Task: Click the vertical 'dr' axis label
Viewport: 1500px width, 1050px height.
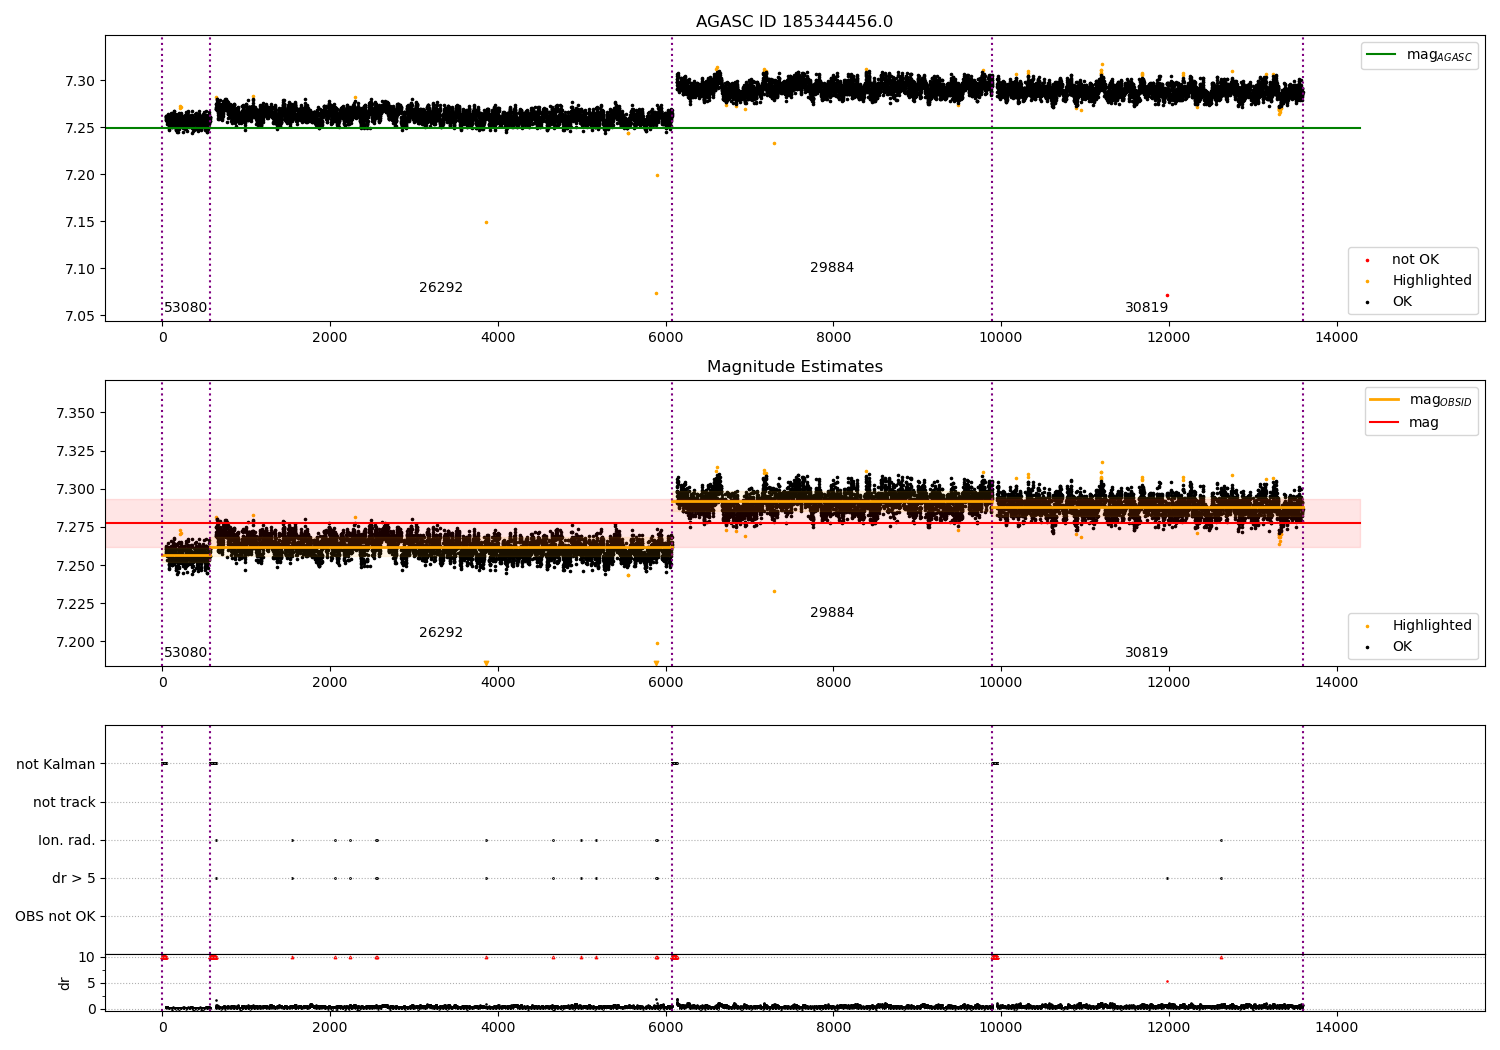Action: point(65,983)
